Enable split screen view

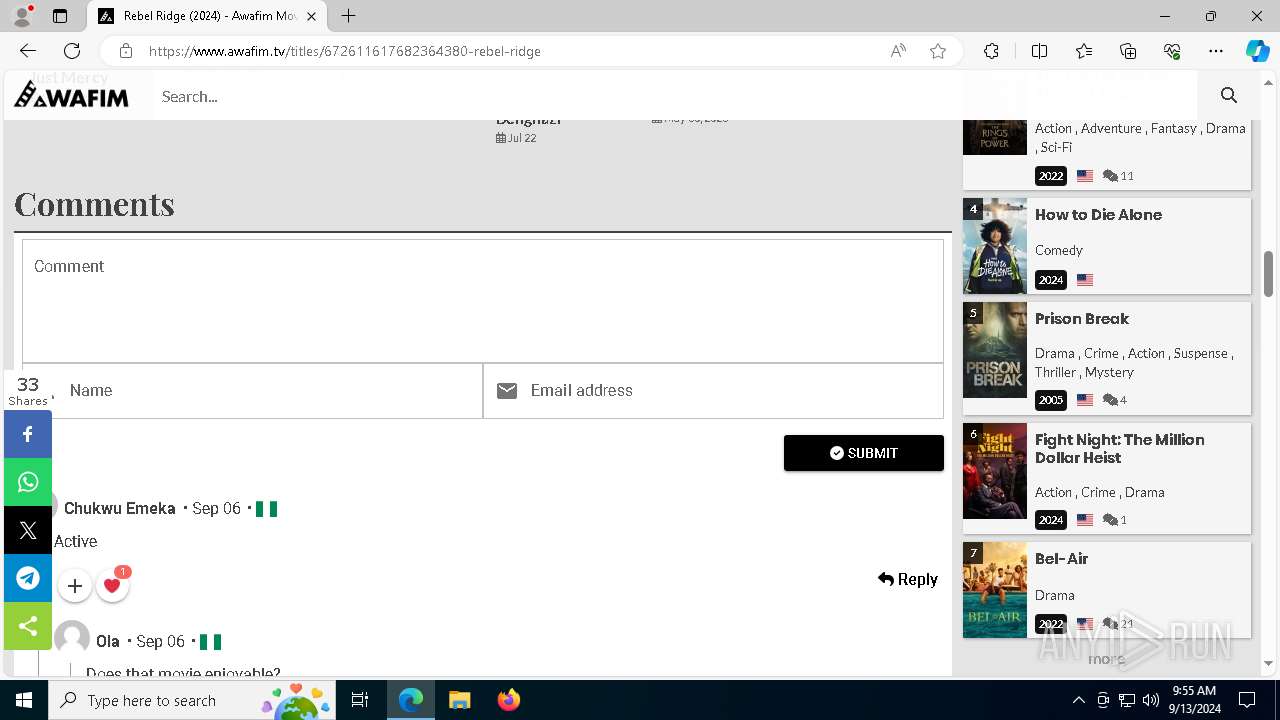pos(1039,51)
